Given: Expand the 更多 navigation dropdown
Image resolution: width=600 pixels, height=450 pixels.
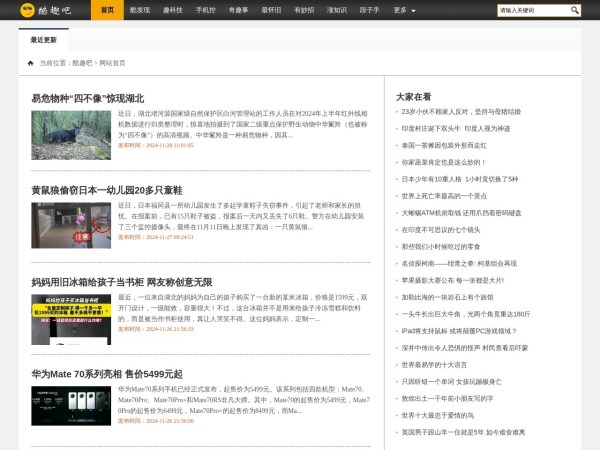Looking at the screenshot, I should (404, 10).
